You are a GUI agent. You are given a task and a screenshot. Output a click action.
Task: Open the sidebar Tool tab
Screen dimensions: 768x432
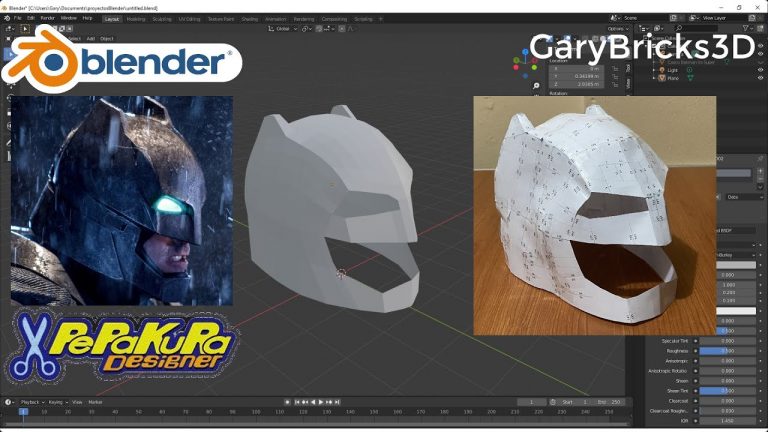click(628, 68)
